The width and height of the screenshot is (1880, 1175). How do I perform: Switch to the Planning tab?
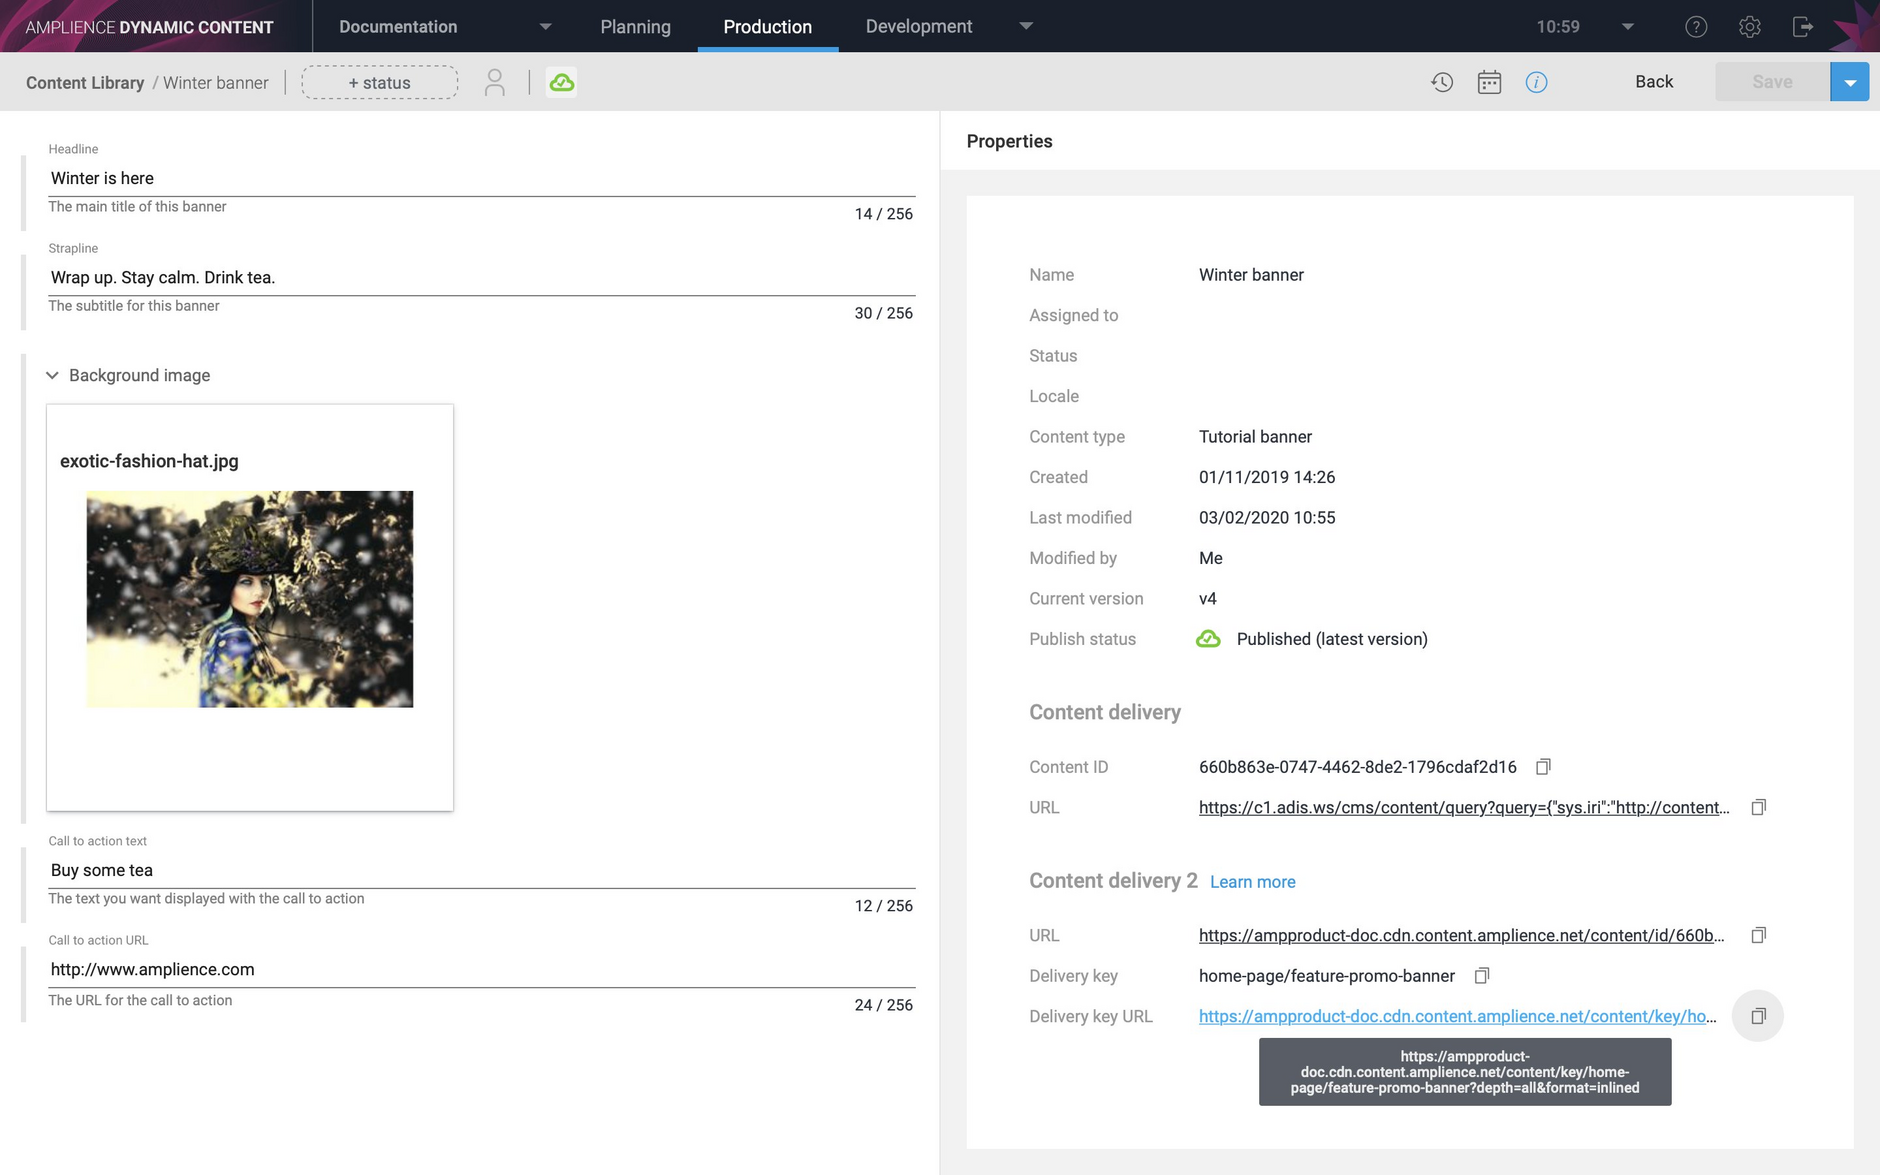[x=635, y=26]
